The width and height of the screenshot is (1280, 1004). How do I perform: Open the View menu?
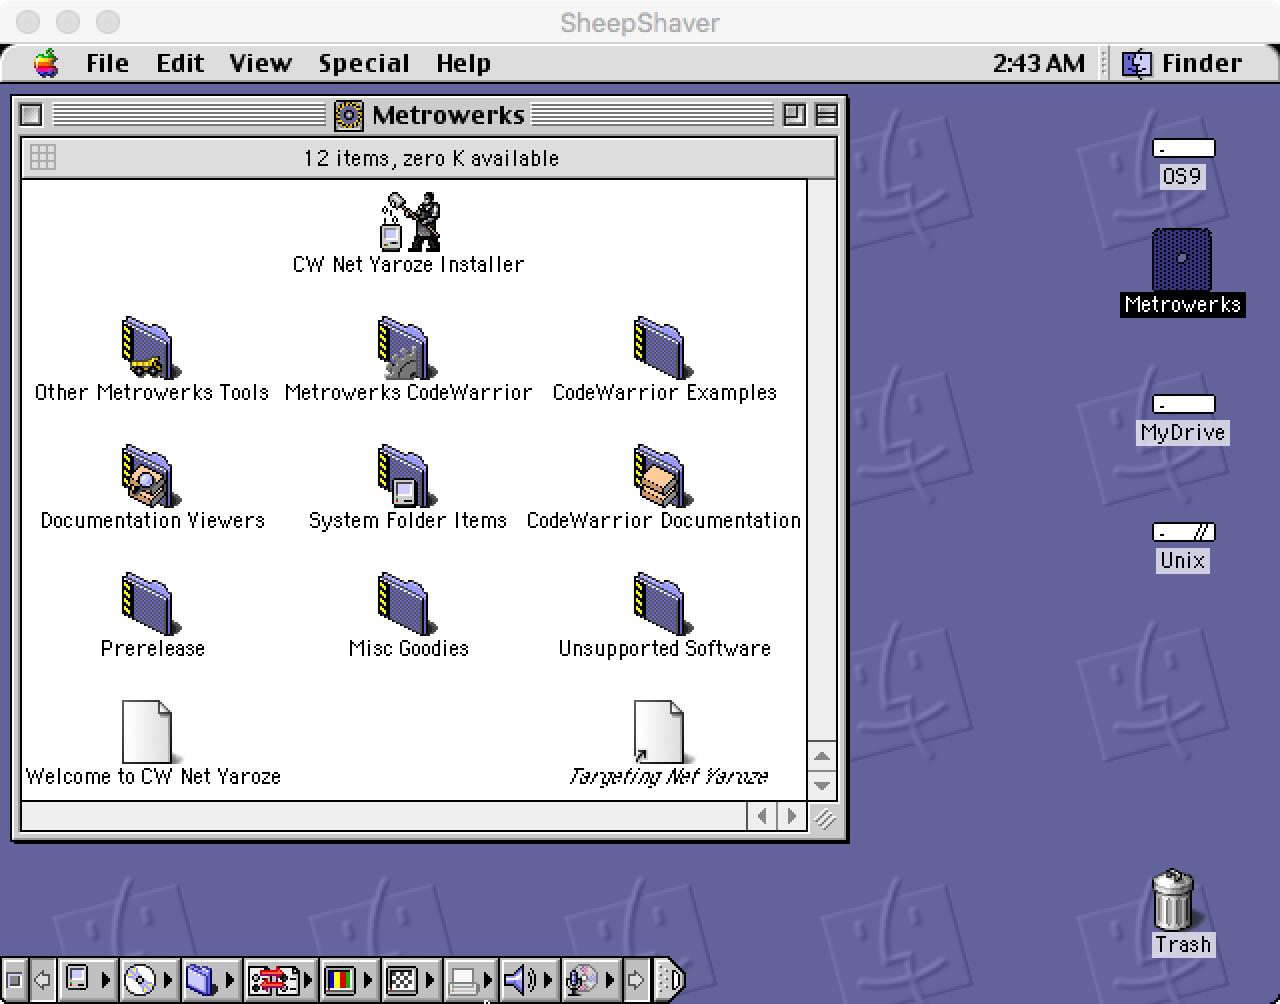pos(260,63)
